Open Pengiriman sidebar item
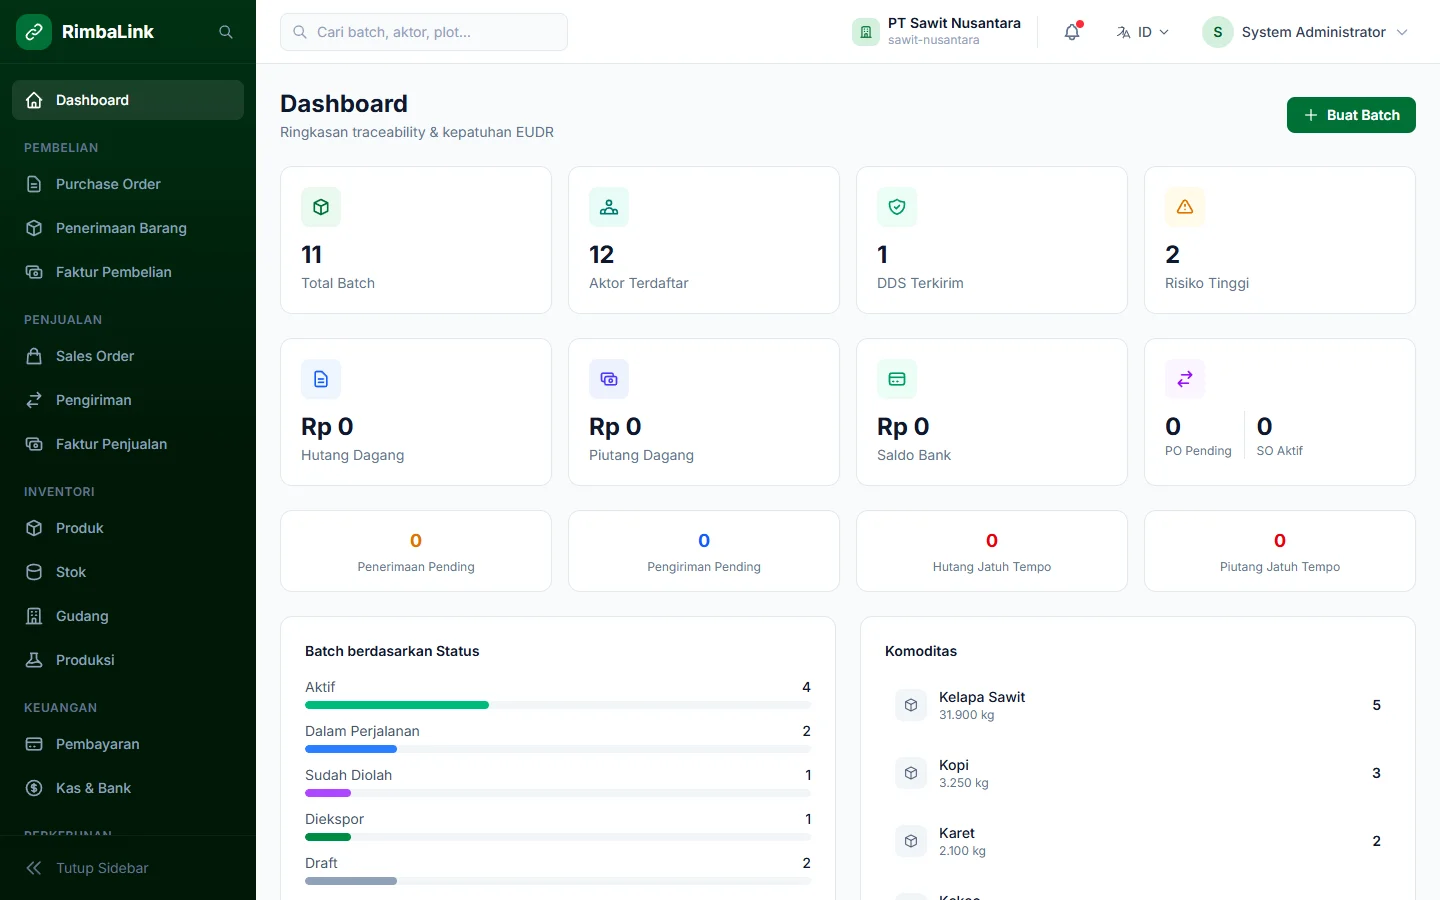The image size is (1440, 900). (128, 400)
